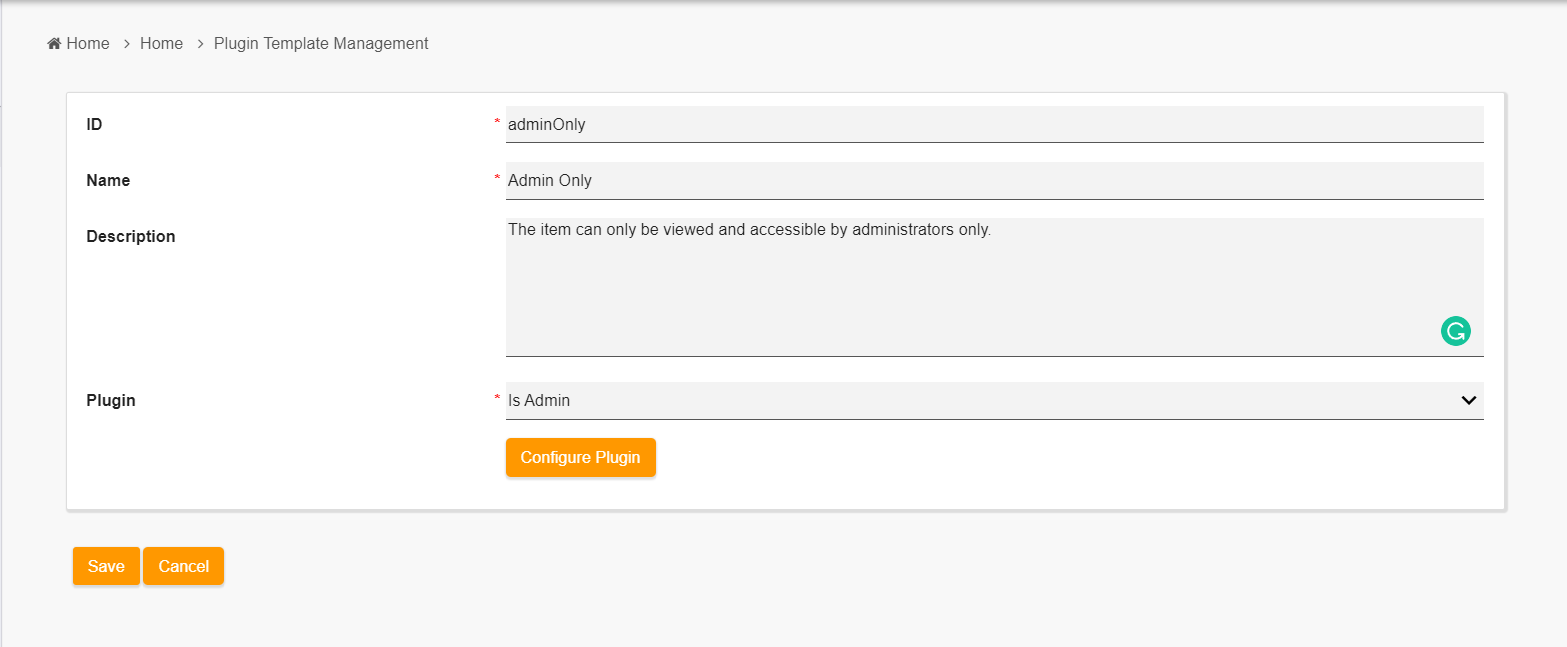Image resolution: width=1567 pixels, height=647 pixels.
Task: Select the Plugin Template Management breadcrumb
Action: [x=321, y=44]
